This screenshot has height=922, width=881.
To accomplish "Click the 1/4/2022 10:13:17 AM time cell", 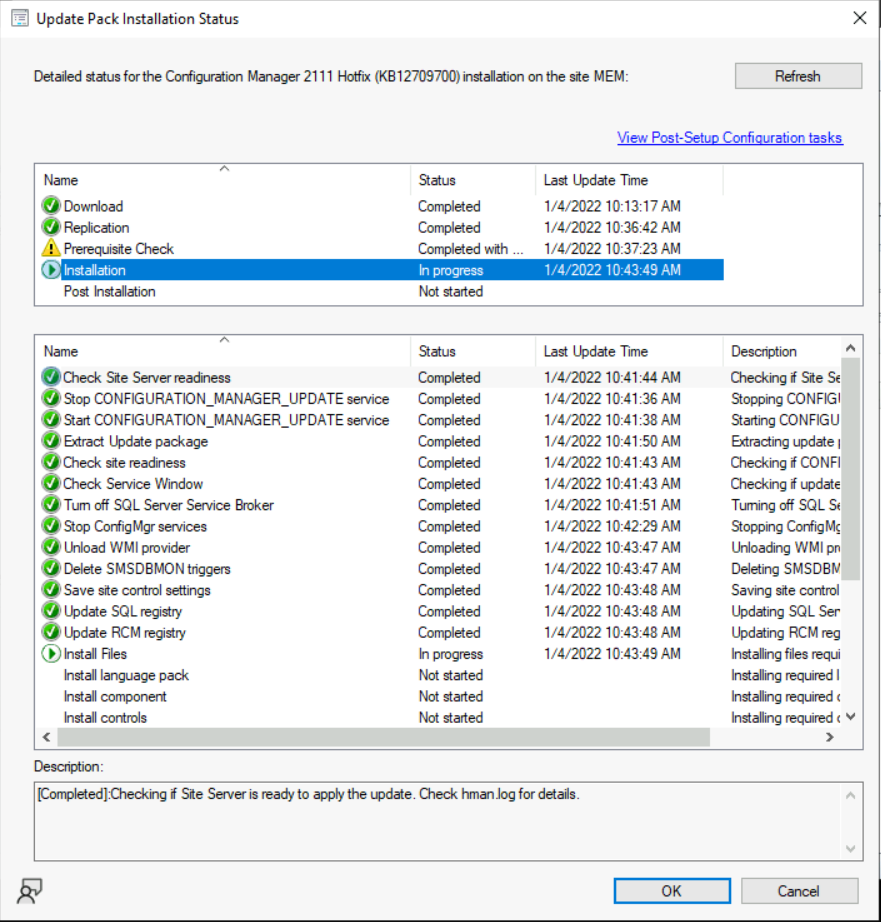I will (612, 206).
